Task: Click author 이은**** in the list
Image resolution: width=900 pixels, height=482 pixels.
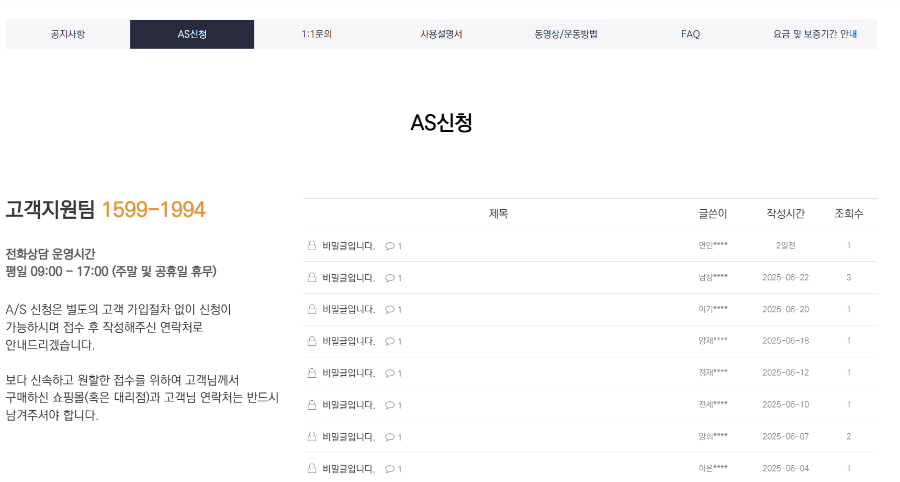Action: (x=712, y=468)
